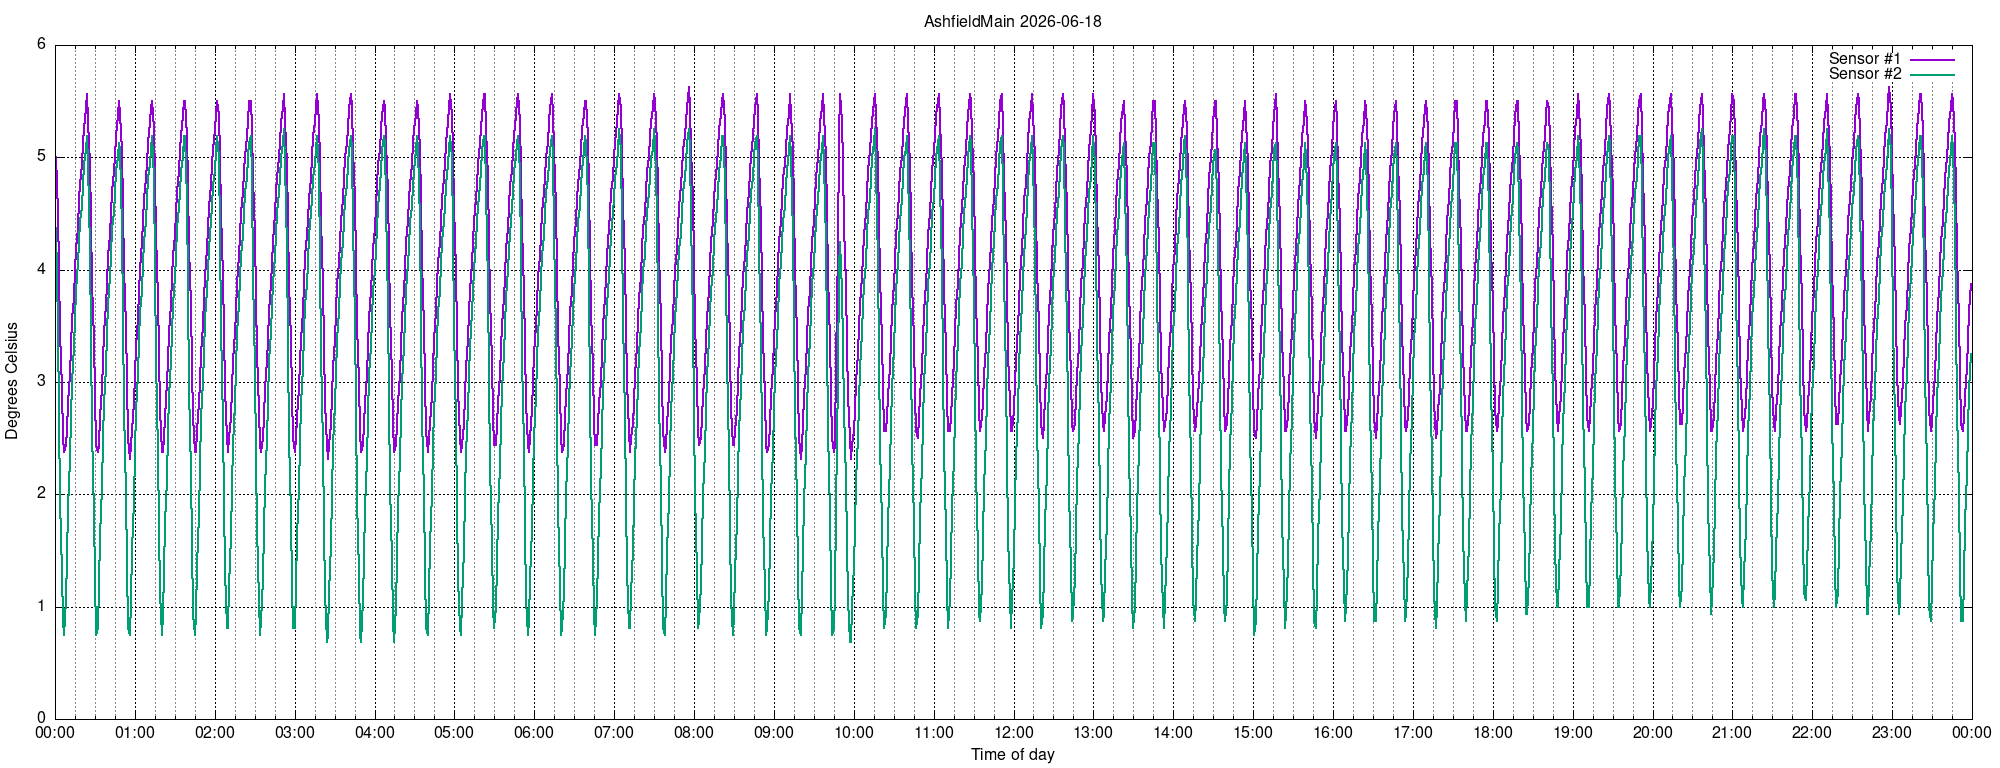This screenshot has width=2000, height=768.
Task: Click the 03:00 time tick label
Action: point(295,733)
